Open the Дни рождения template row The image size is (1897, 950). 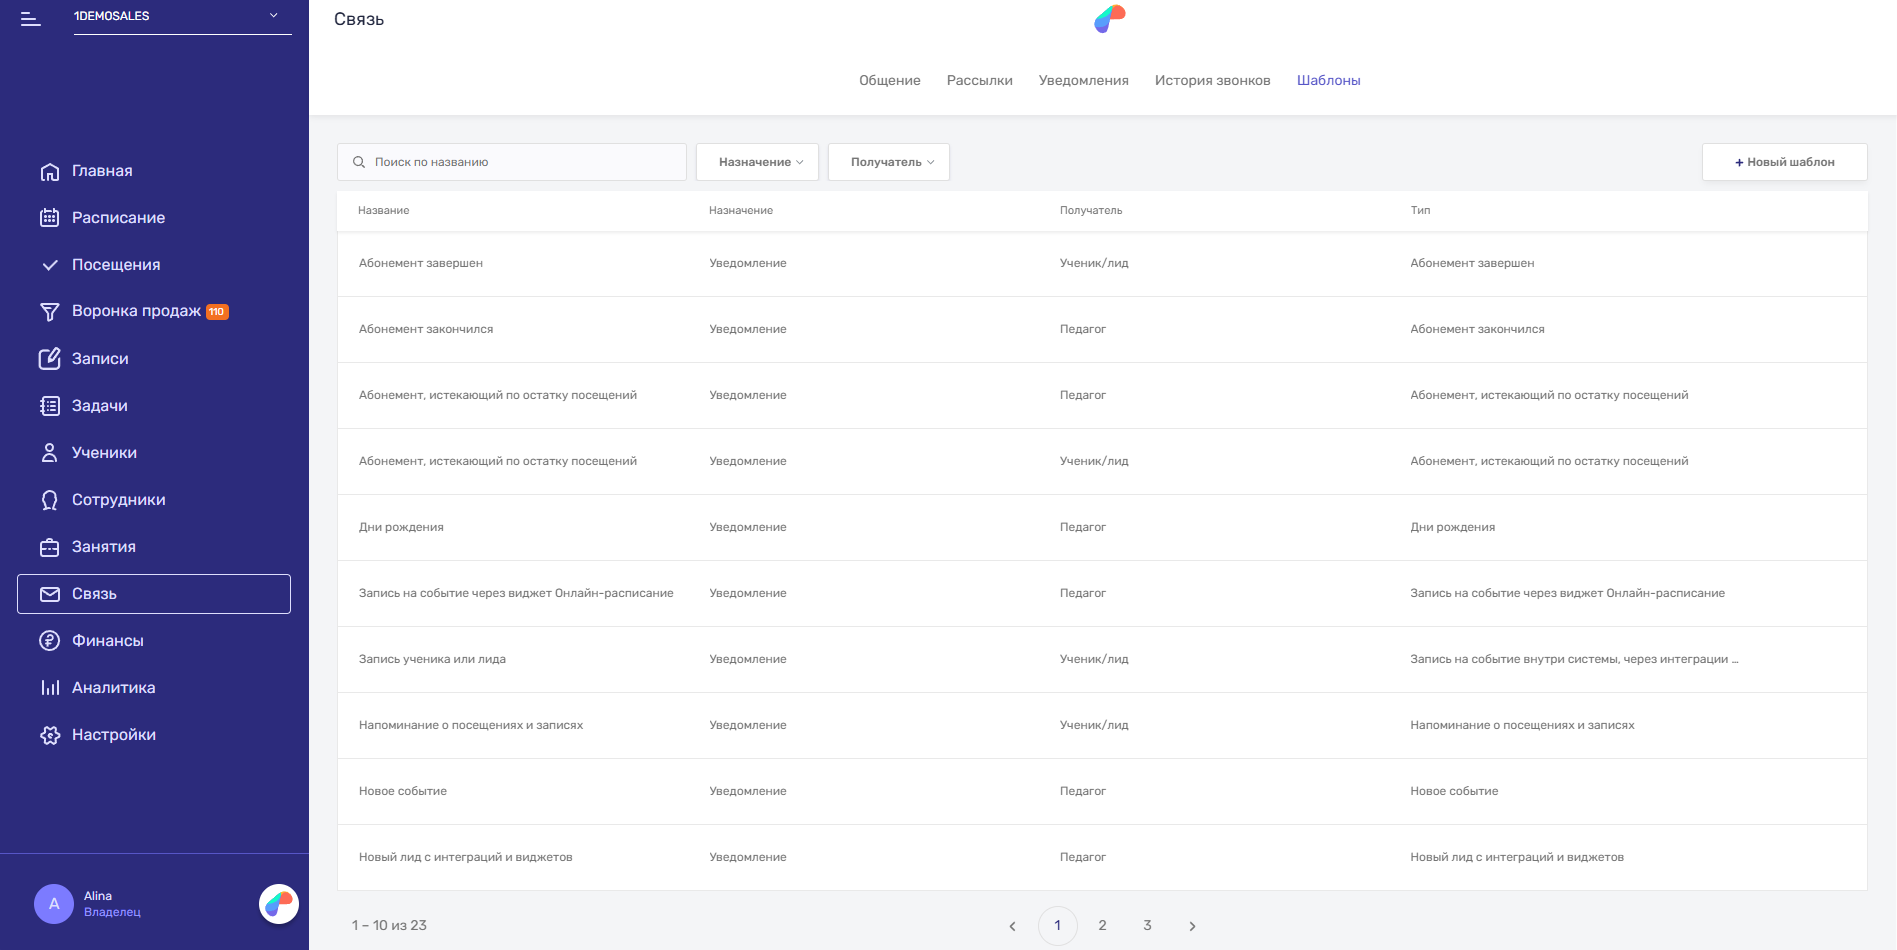coord(1102,528)
